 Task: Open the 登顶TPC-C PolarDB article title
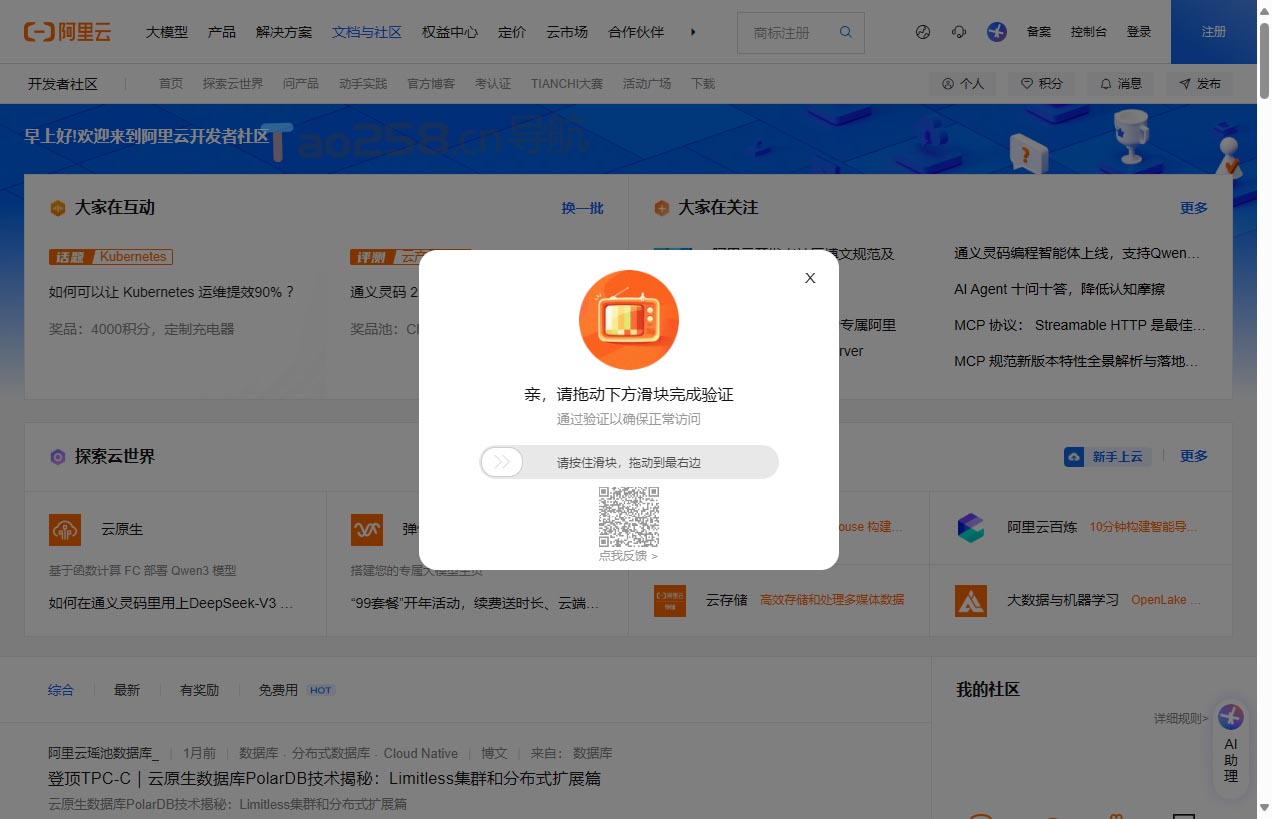(325, 779)
